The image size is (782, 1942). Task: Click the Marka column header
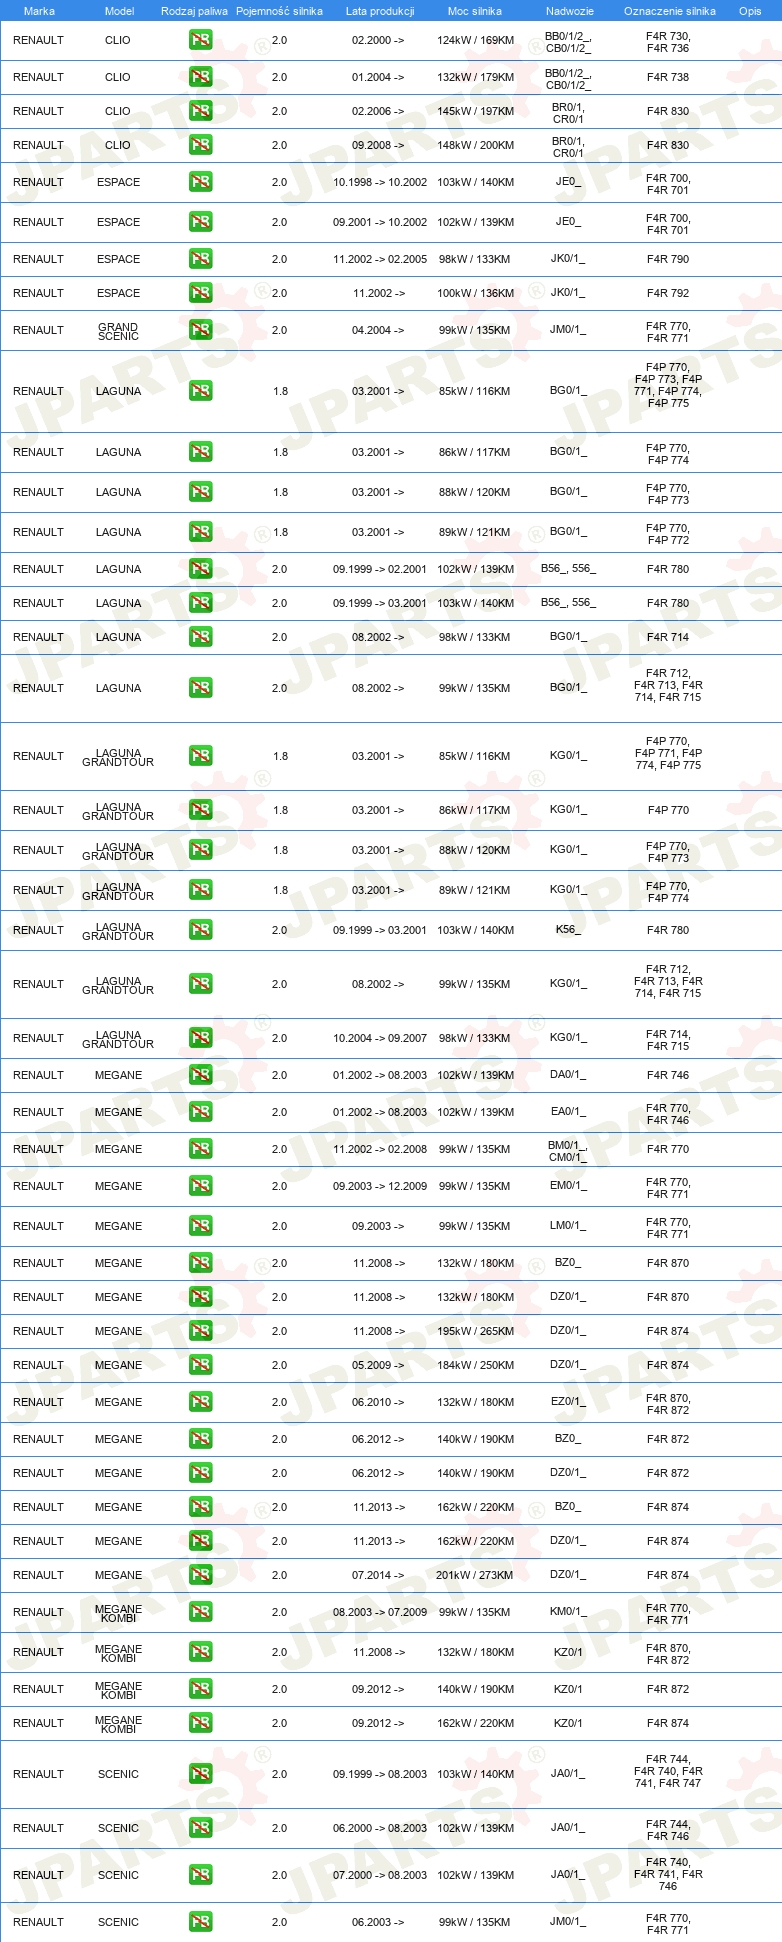click(39, 11)
